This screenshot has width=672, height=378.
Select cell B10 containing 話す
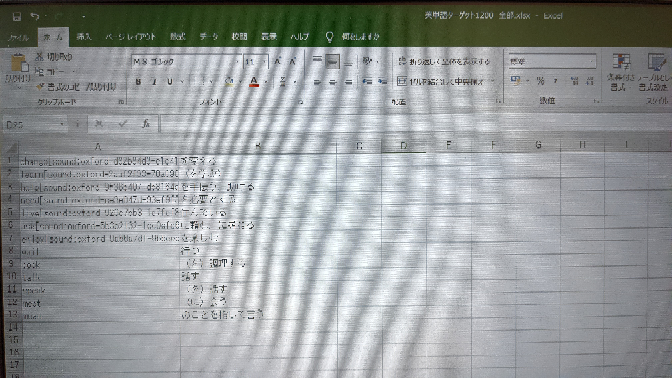point(258,277)
